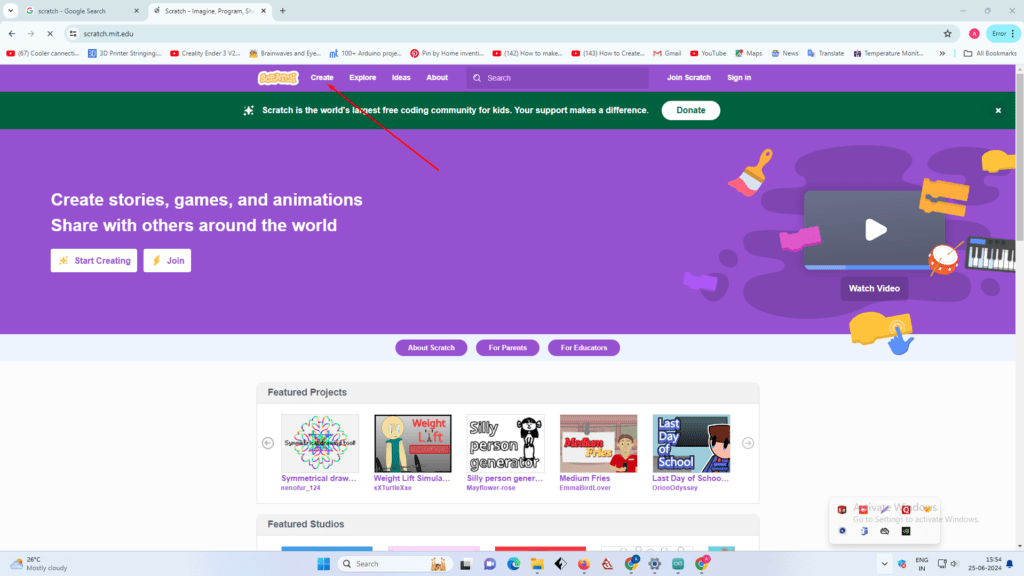Viewport: 1024px width, 576px height.
Task: Open a new browser tab
Action: (x=283, y=11)
